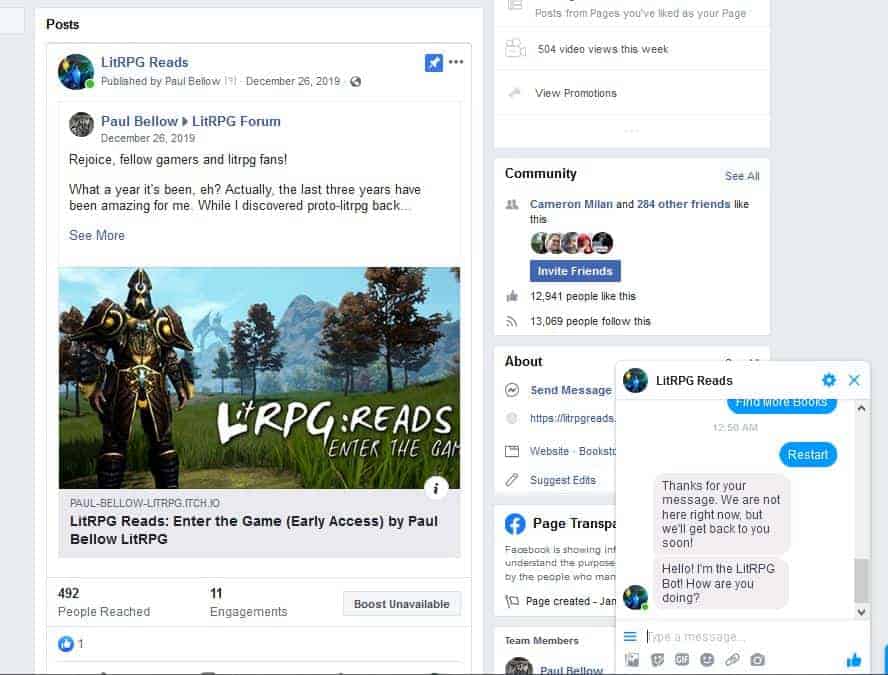Click the 'Hello! I'm the LitRPG Bot!' message
Screen dimensions: 888x675
tap(720, 583)
